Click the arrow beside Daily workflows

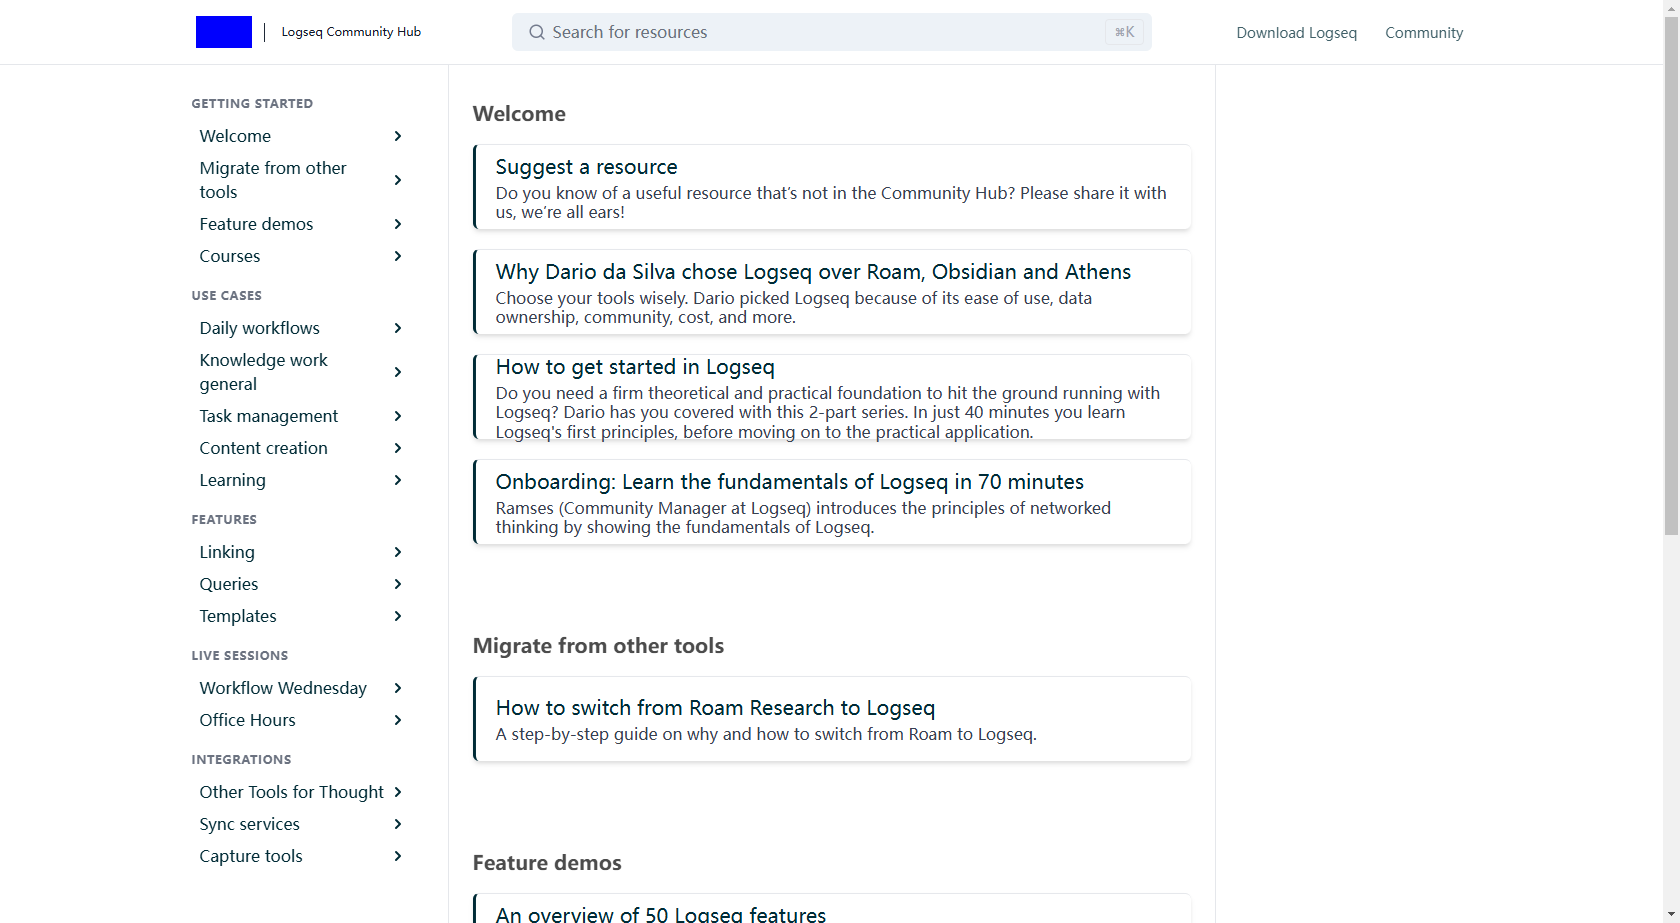[x=398, y=328]
